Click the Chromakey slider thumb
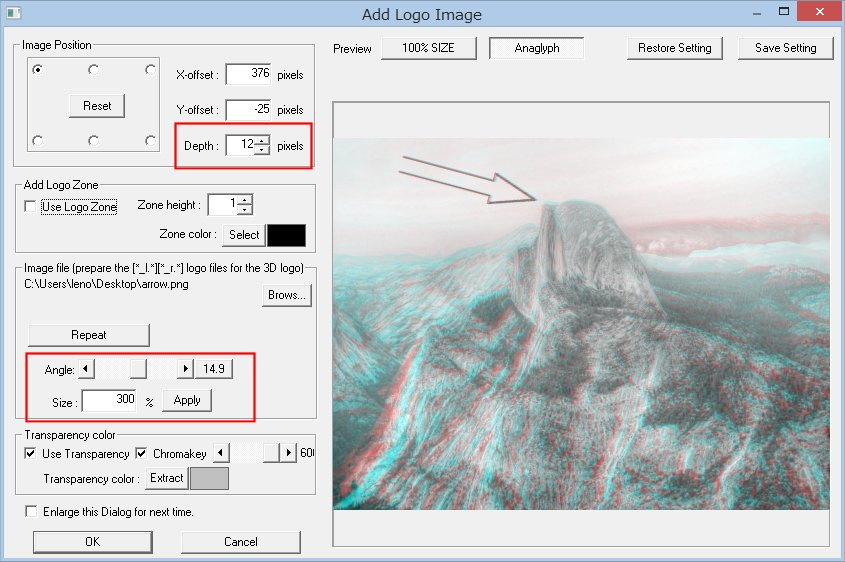The image size is (845, 562). pos(271,453)
